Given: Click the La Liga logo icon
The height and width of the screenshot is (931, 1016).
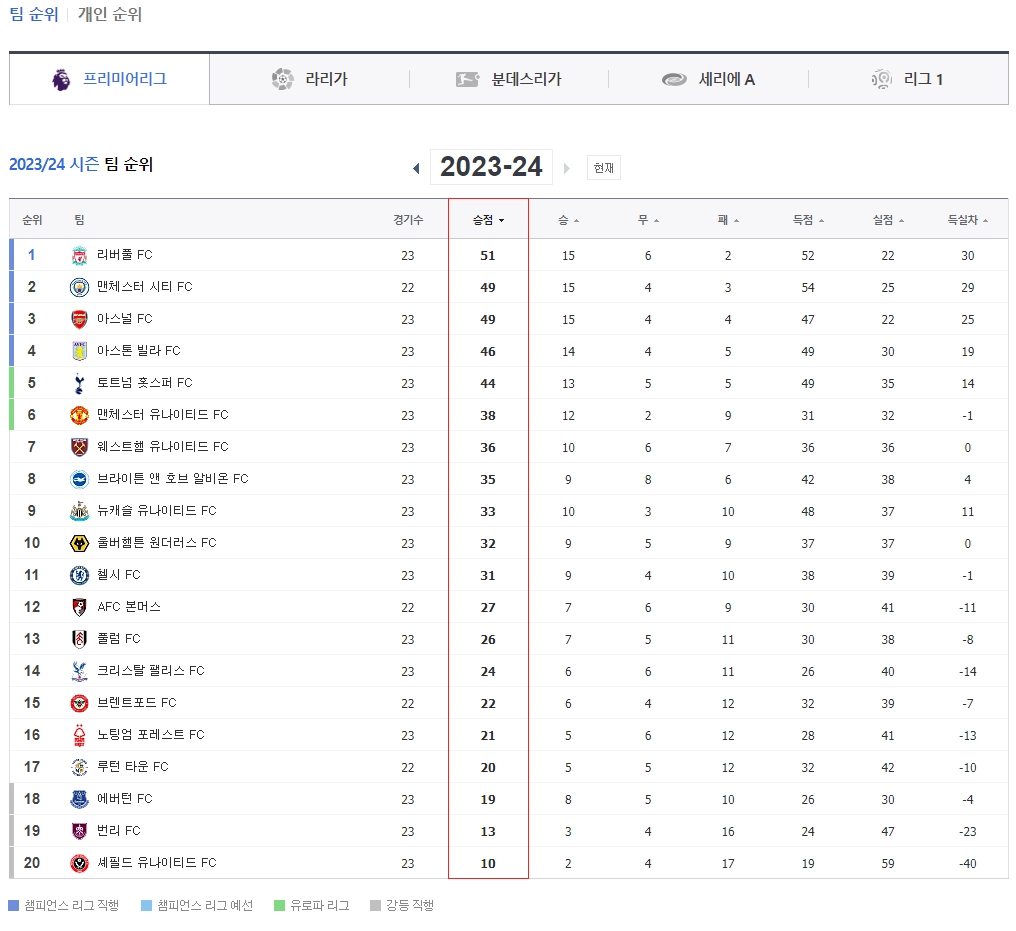Looking at the screenshot, I should pos(283,79).
